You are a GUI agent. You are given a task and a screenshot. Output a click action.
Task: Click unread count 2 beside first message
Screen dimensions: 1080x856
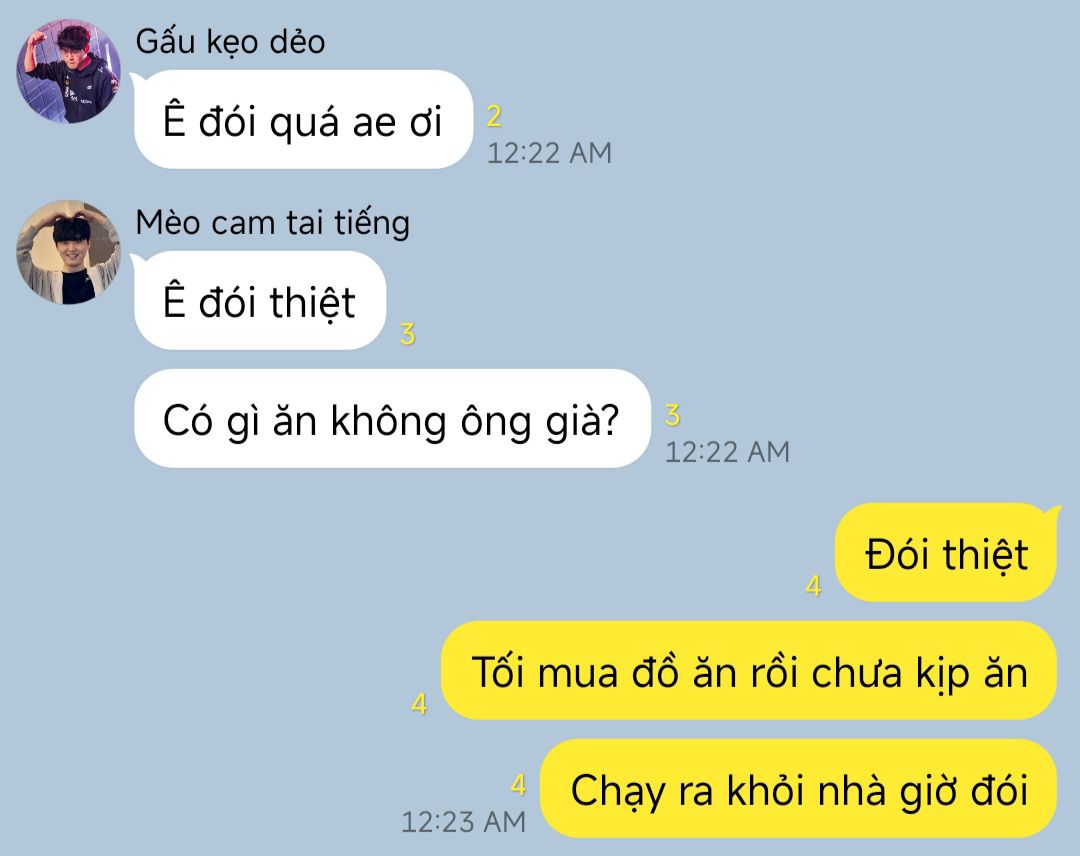click(x=494, y=116)
